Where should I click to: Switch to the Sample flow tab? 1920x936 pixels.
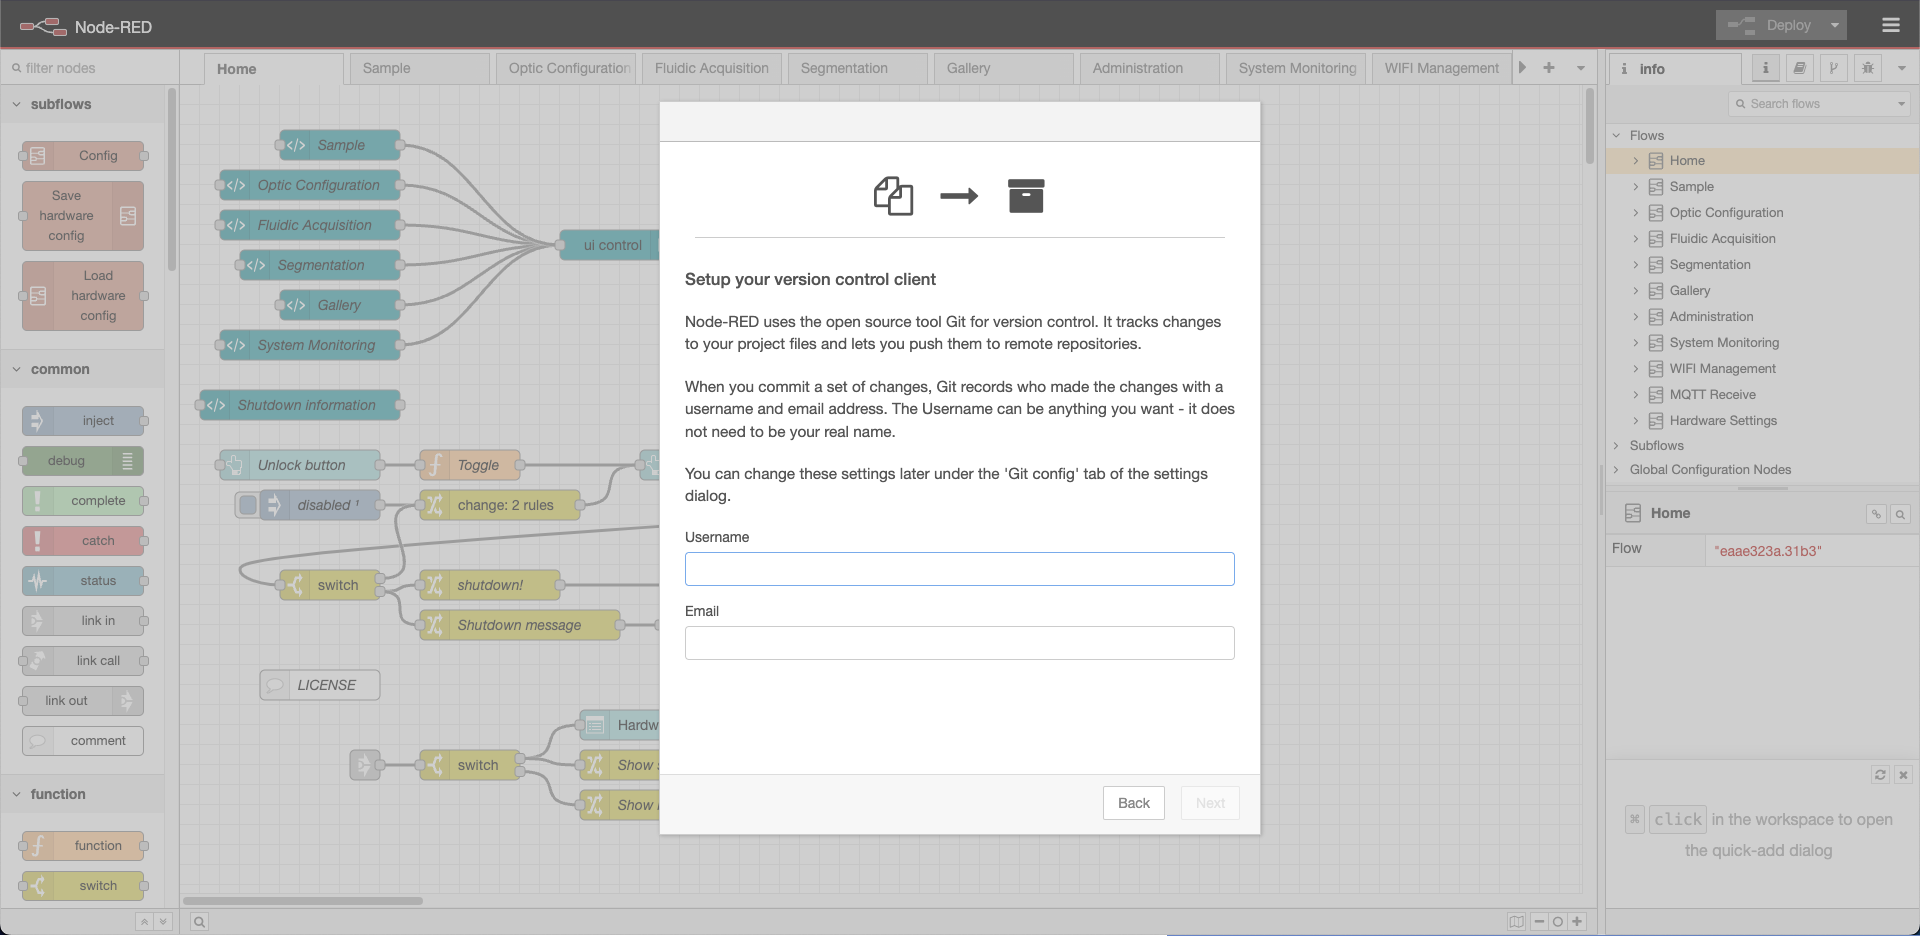418,68
